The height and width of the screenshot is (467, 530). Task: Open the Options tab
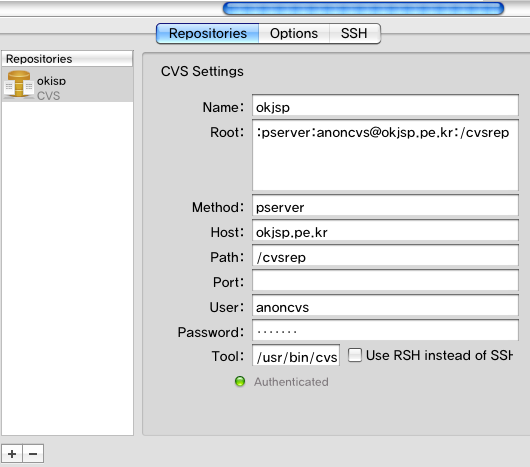coord(294,33)
